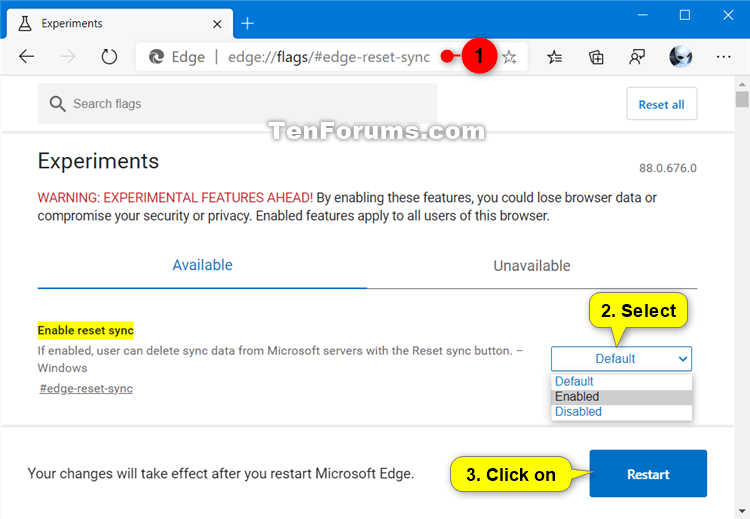Click the scrollbar up arrow

coord(742,84)
